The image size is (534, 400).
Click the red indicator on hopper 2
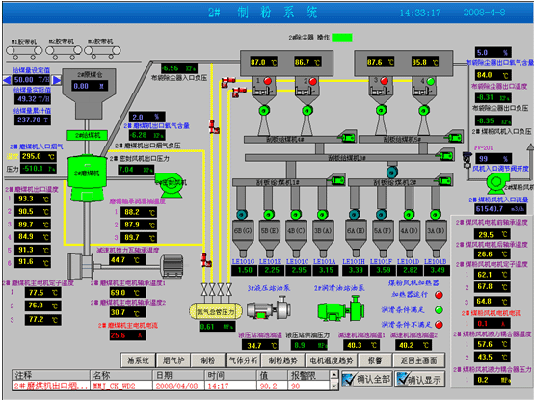313,81
